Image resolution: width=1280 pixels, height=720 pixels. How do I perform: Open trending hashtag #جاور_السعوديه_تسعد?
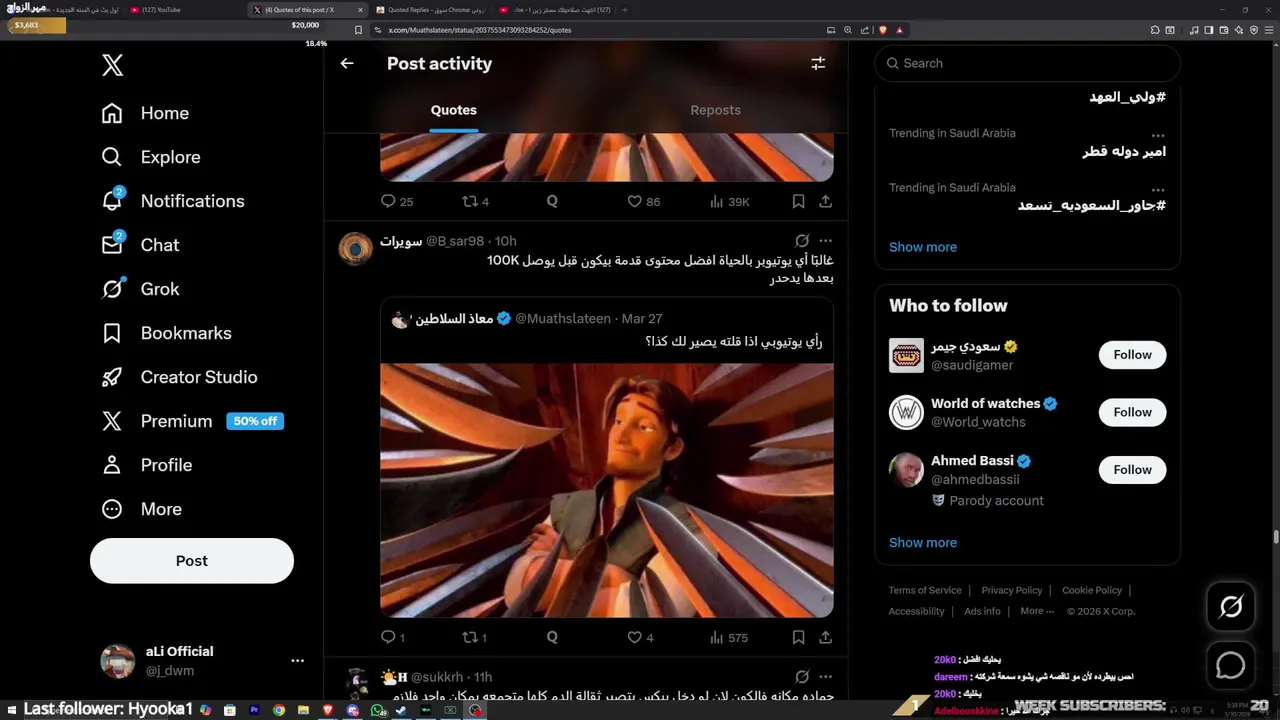pos(1092,205)
